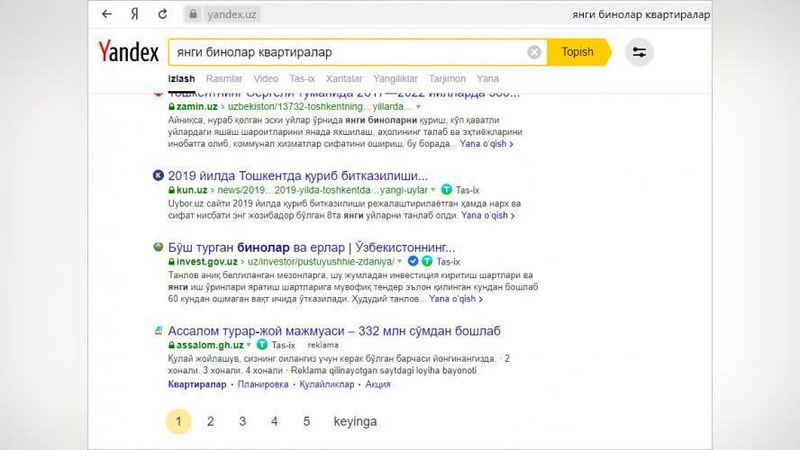This screenshot has height=450, width=800.
Task: Open the Бўш турган бинолар result title
Action: (311, 247)
